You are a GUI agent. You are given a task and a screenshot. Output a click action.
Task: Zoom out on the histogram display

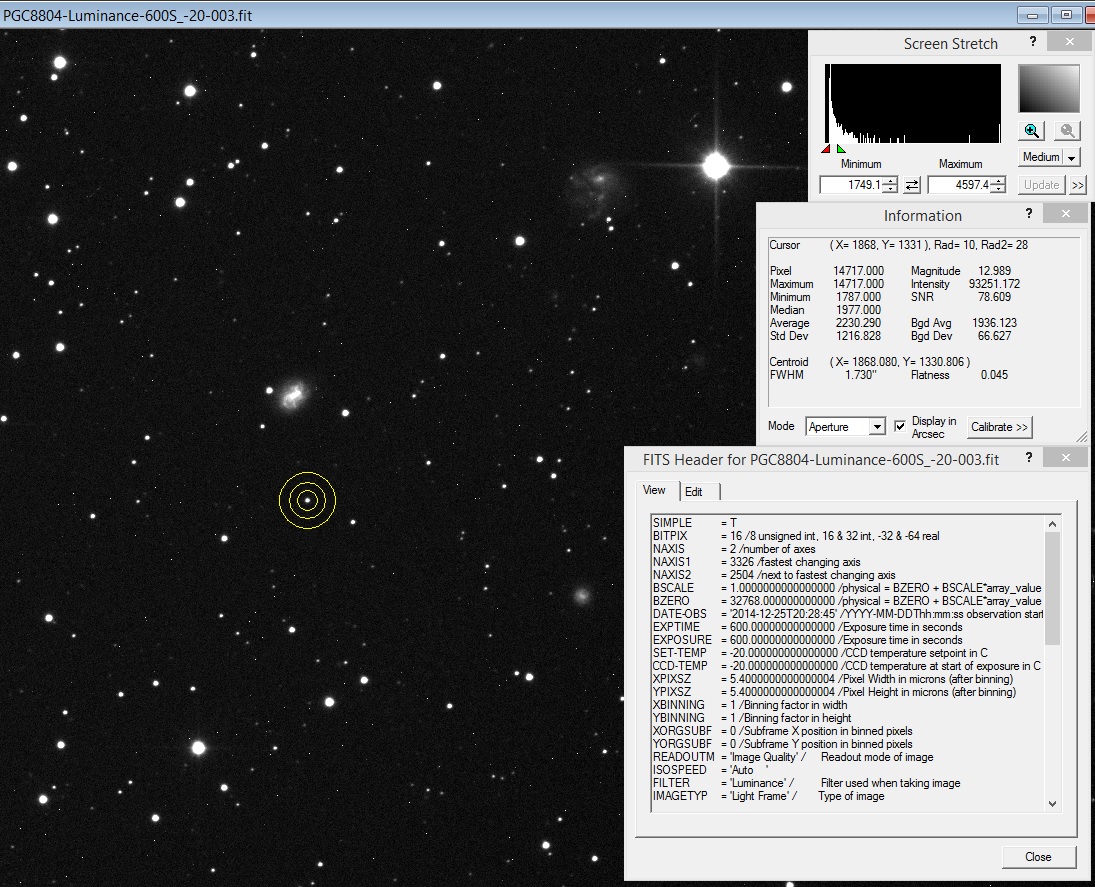tap(1066, 131)
